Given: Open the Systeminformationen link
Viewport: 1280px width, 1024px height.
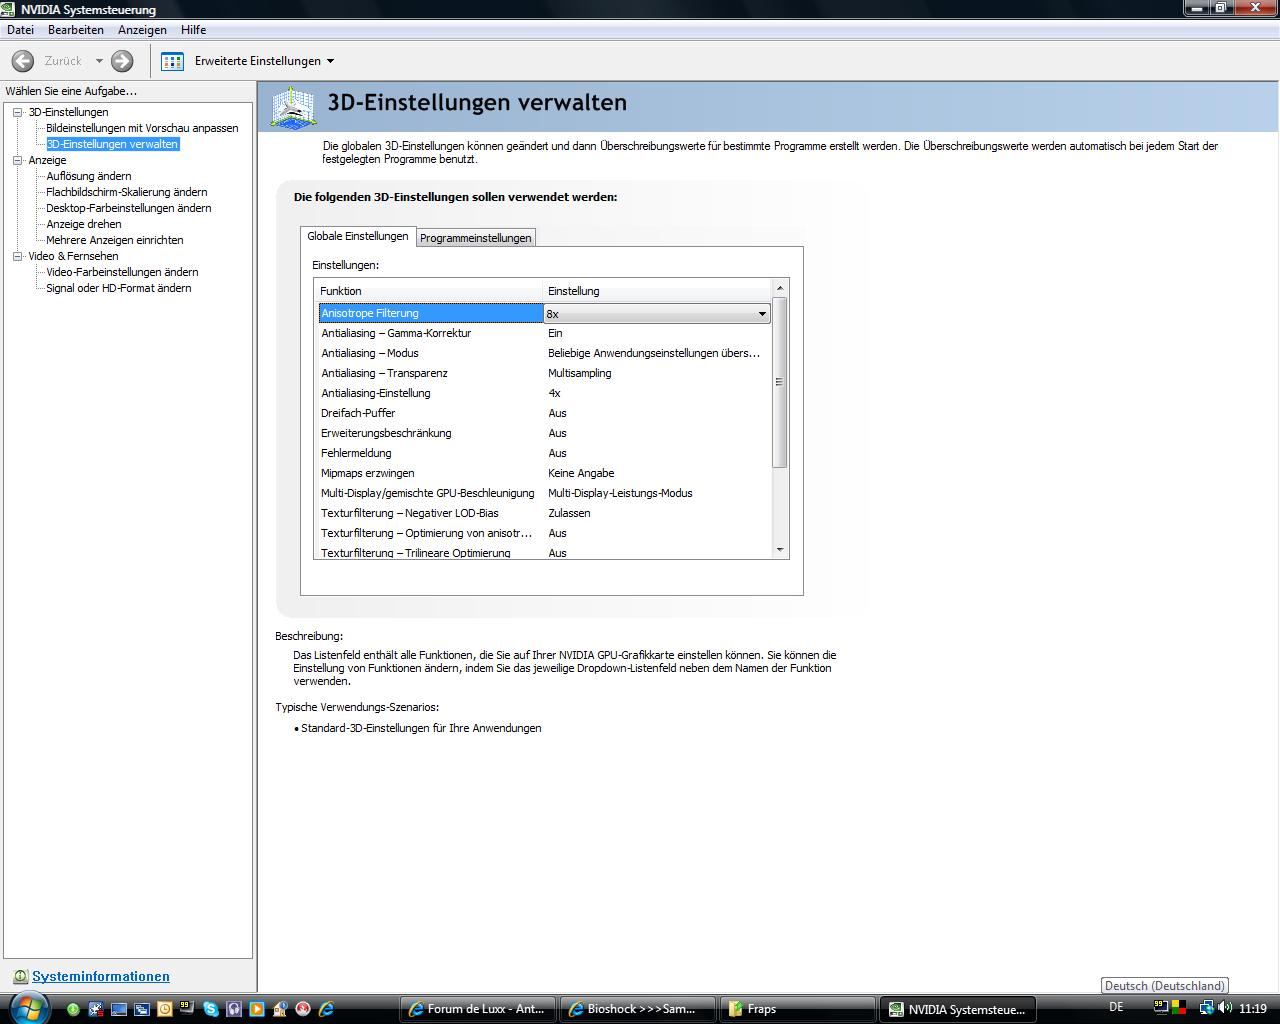Looking at the screenshot, I should point(101,977).
